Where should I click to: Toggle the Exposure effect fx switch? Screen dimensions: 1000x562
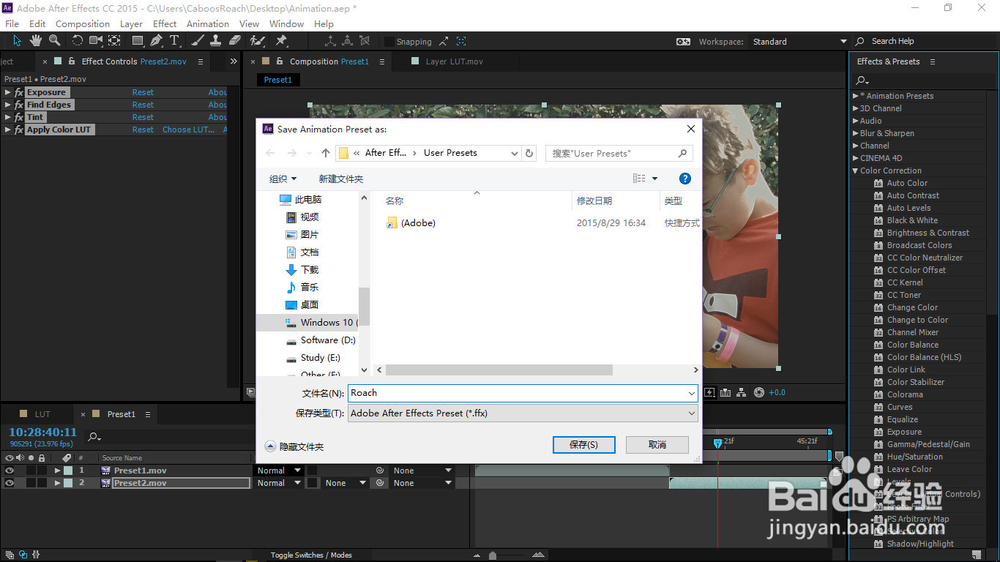(19, 92)
